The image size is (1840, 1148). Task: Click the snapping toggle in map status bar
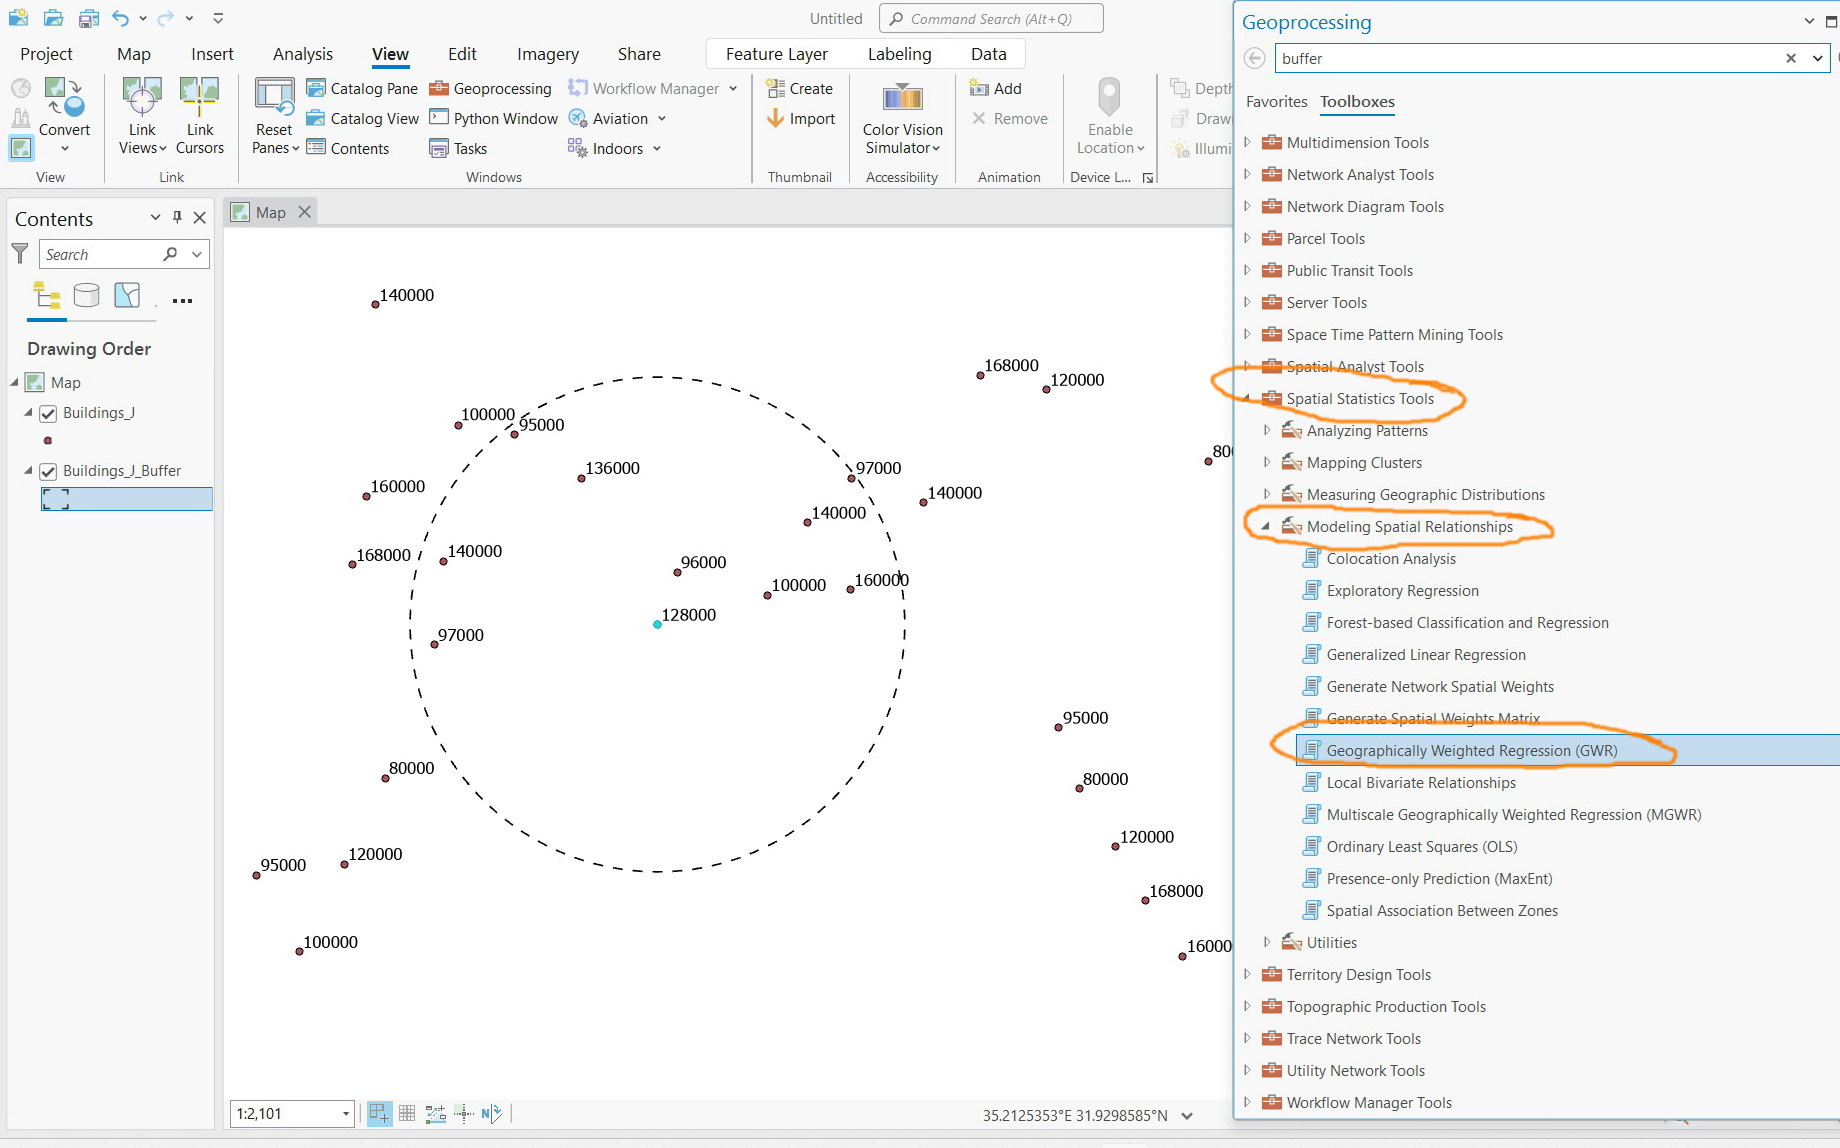pyautogui.click(x=379, y=1113)
